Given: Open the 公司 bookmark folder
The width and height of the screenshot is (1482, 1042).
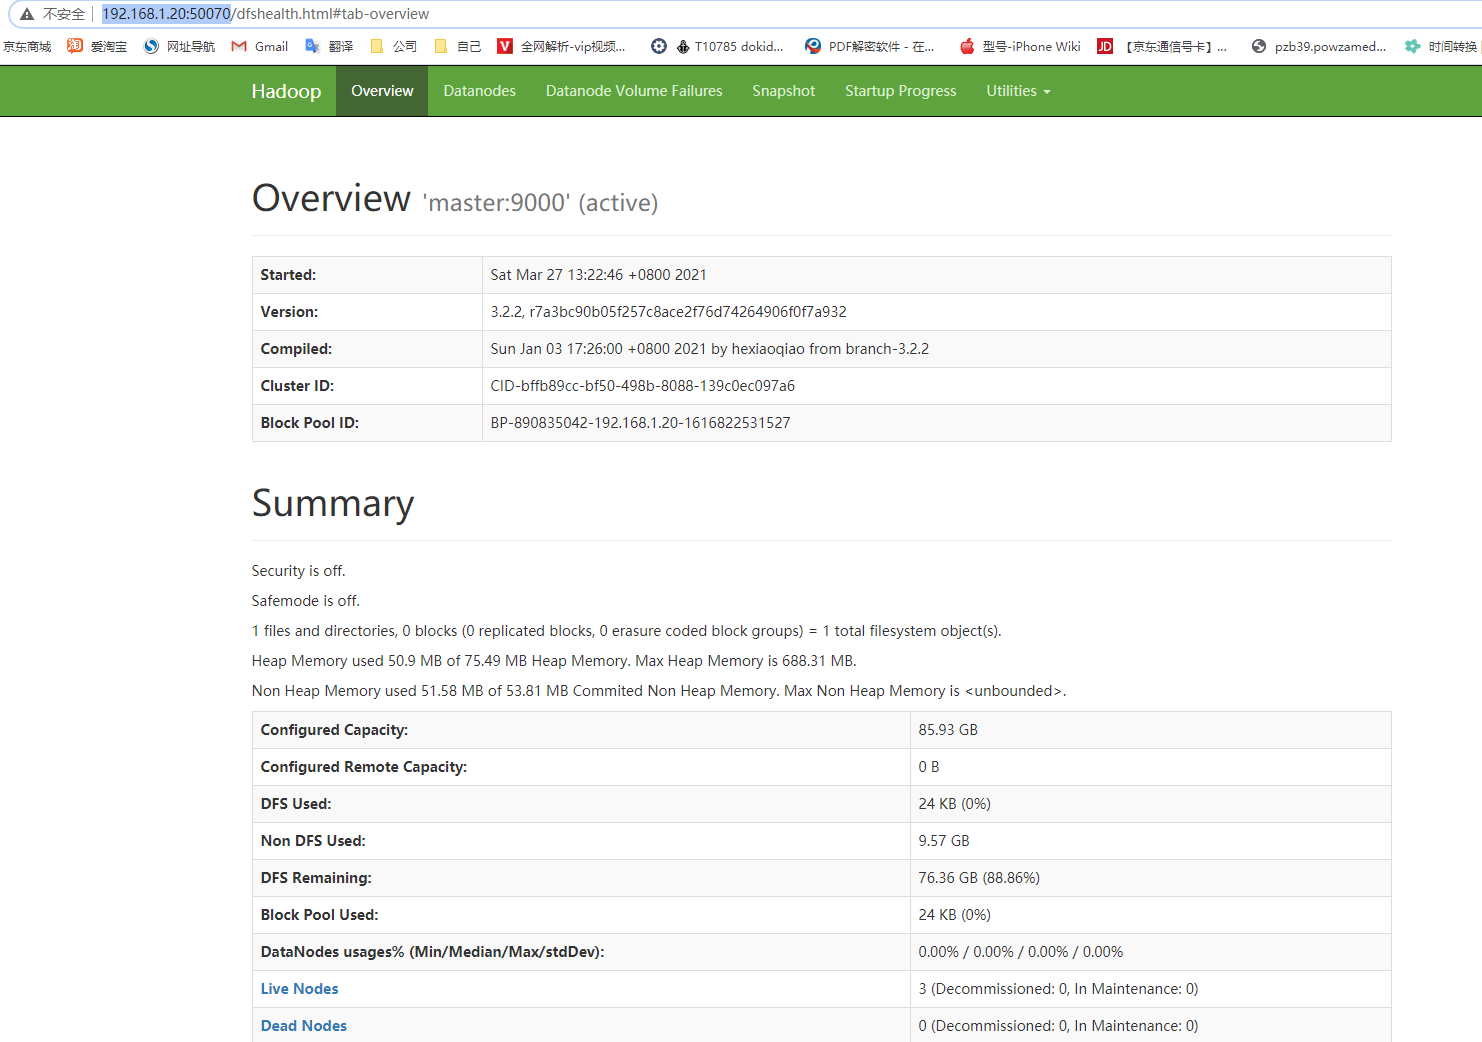Looking at the screenshot, I should click(393, 46).
